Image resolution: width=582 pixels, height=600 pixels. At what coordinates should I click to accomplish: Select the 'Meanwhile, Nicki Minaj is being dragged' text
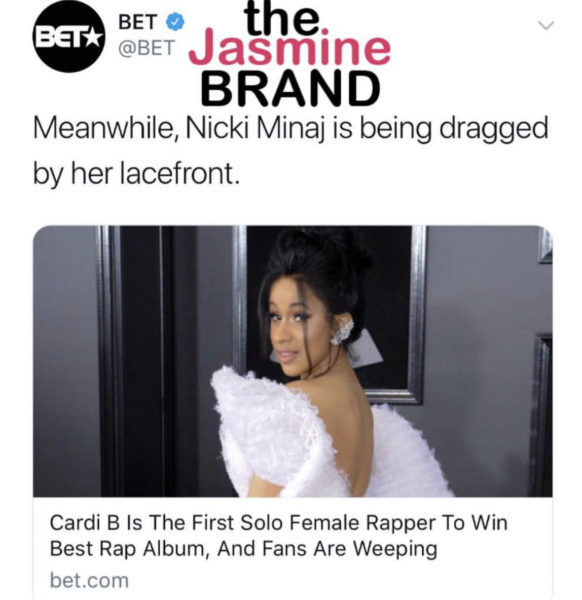coord(290,129)
